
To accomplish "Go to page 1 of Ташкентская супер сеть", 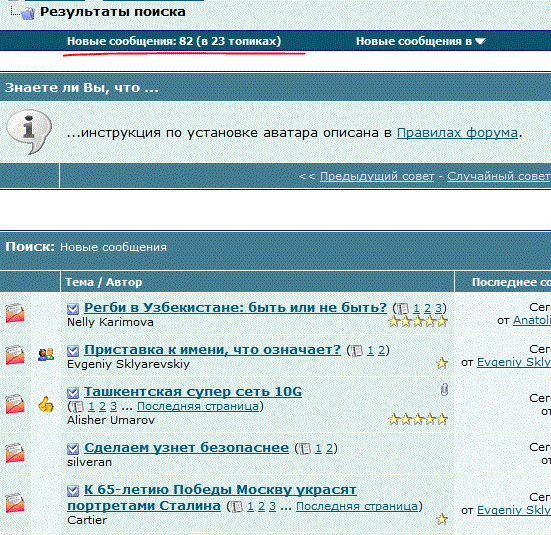I will tap(91, 407).
